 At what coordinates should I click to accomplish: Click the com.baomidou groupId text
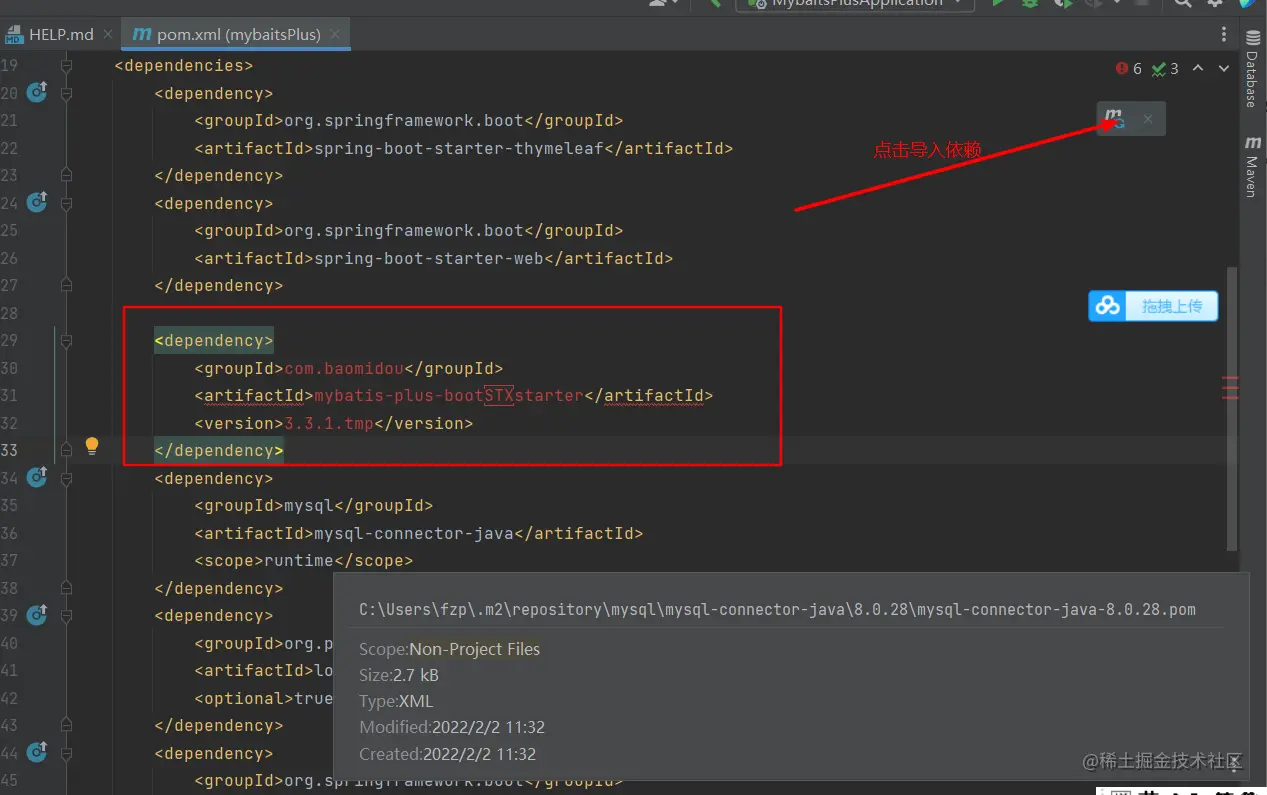click(x=344, y=368)
